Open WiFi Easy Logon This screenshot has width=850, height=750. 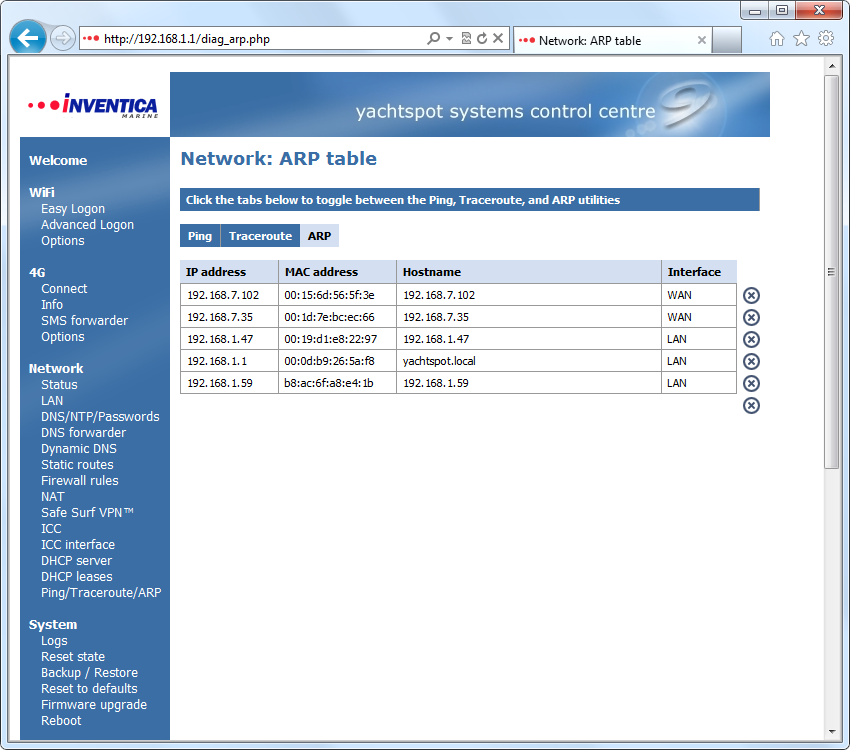73,209
